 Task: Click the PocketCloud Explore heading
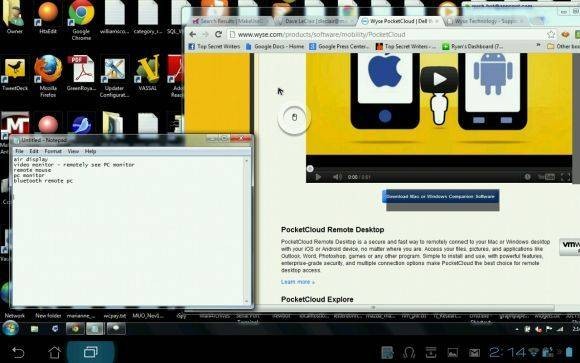[317, 299]
